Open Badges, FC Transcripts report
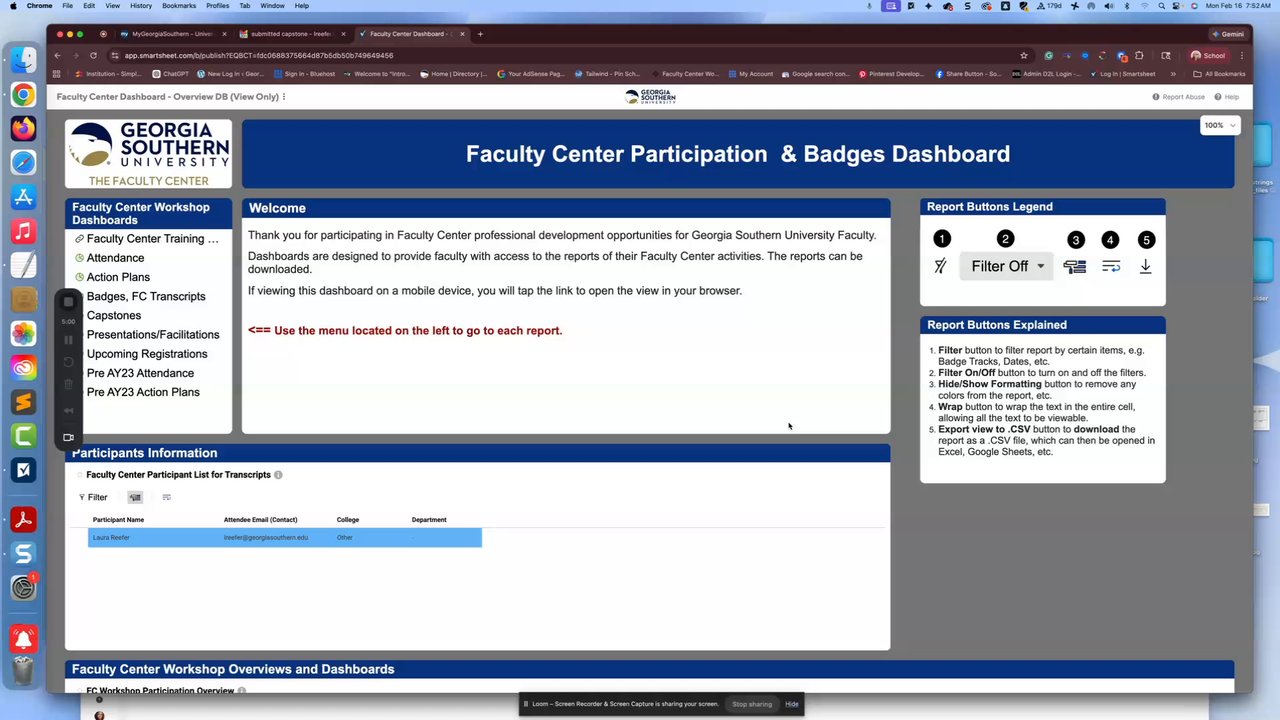The image size is (1280, 720). [x=146, y=296]
